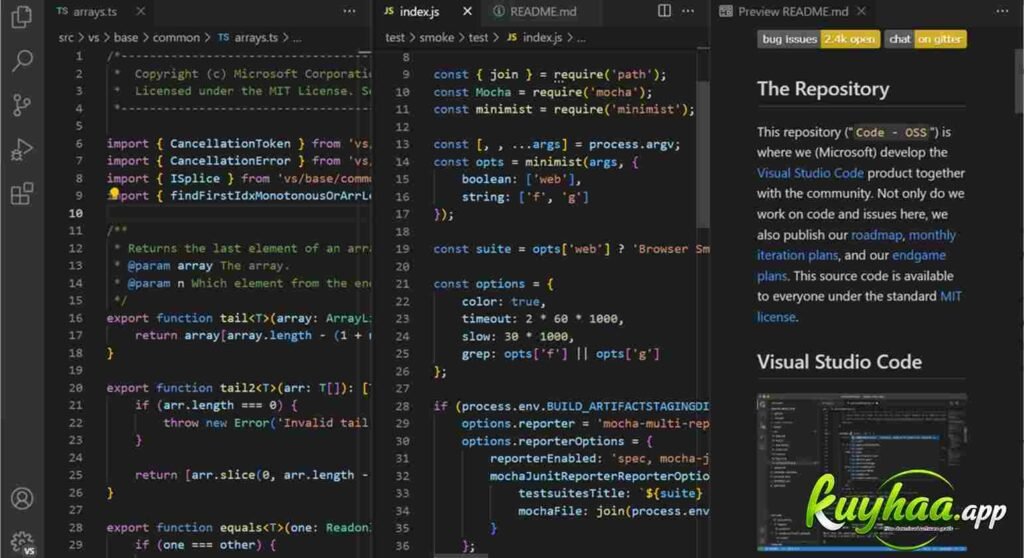The image size is (1024, 558).
Task: Click 'const Mocha = require' line
Action: coord(542,92)
